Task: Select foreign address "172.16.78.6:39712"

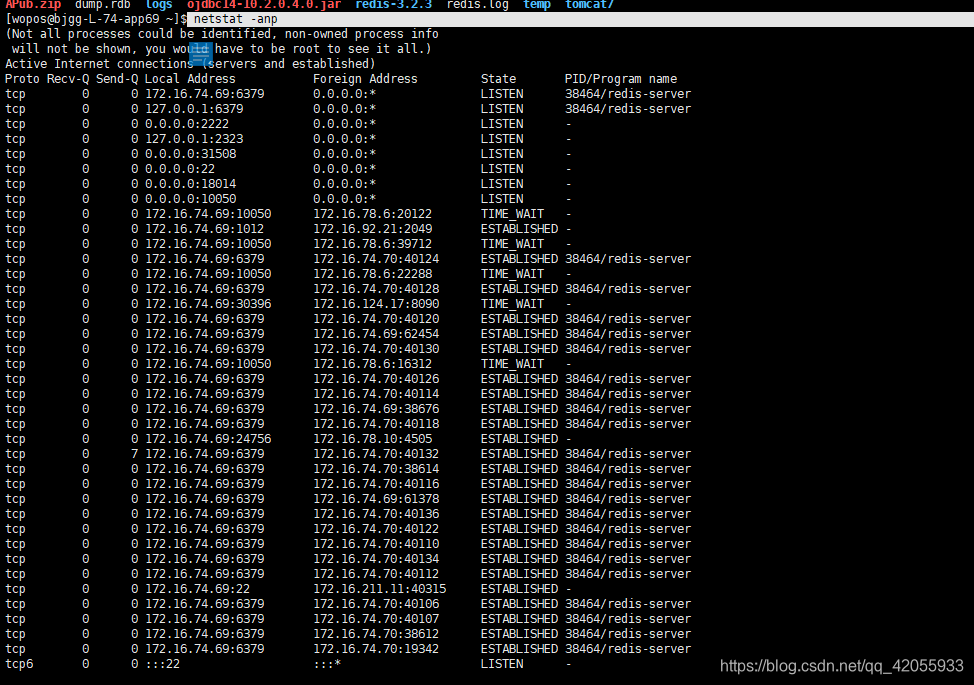Action: pos(372,244)
